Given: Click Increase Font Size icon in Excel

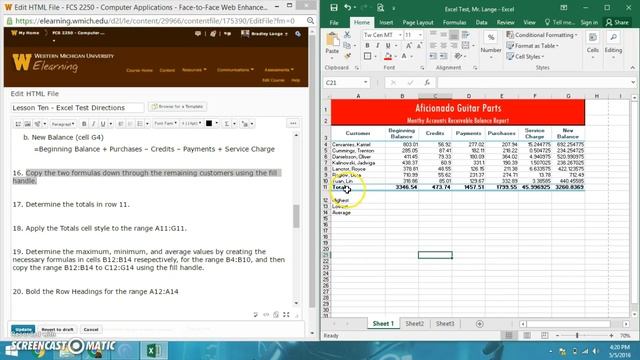Looking at the screenshot, I should (409, 46).
